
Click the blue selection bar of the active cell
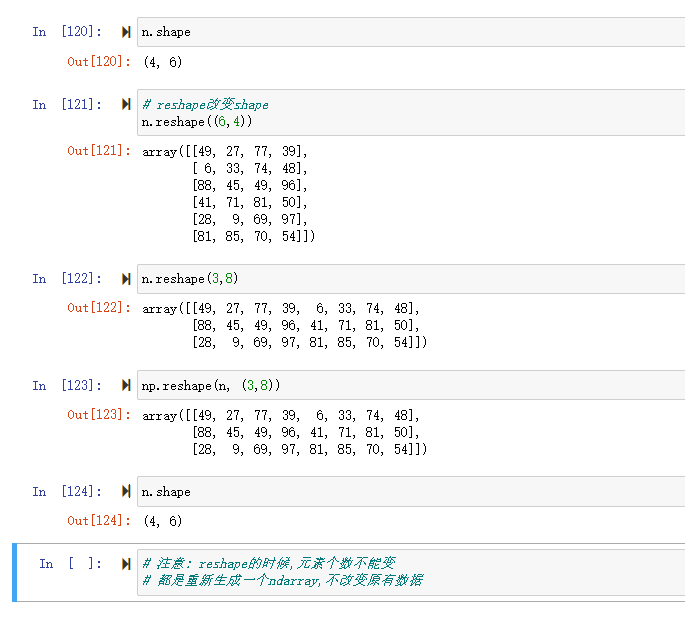pos(15,573)
